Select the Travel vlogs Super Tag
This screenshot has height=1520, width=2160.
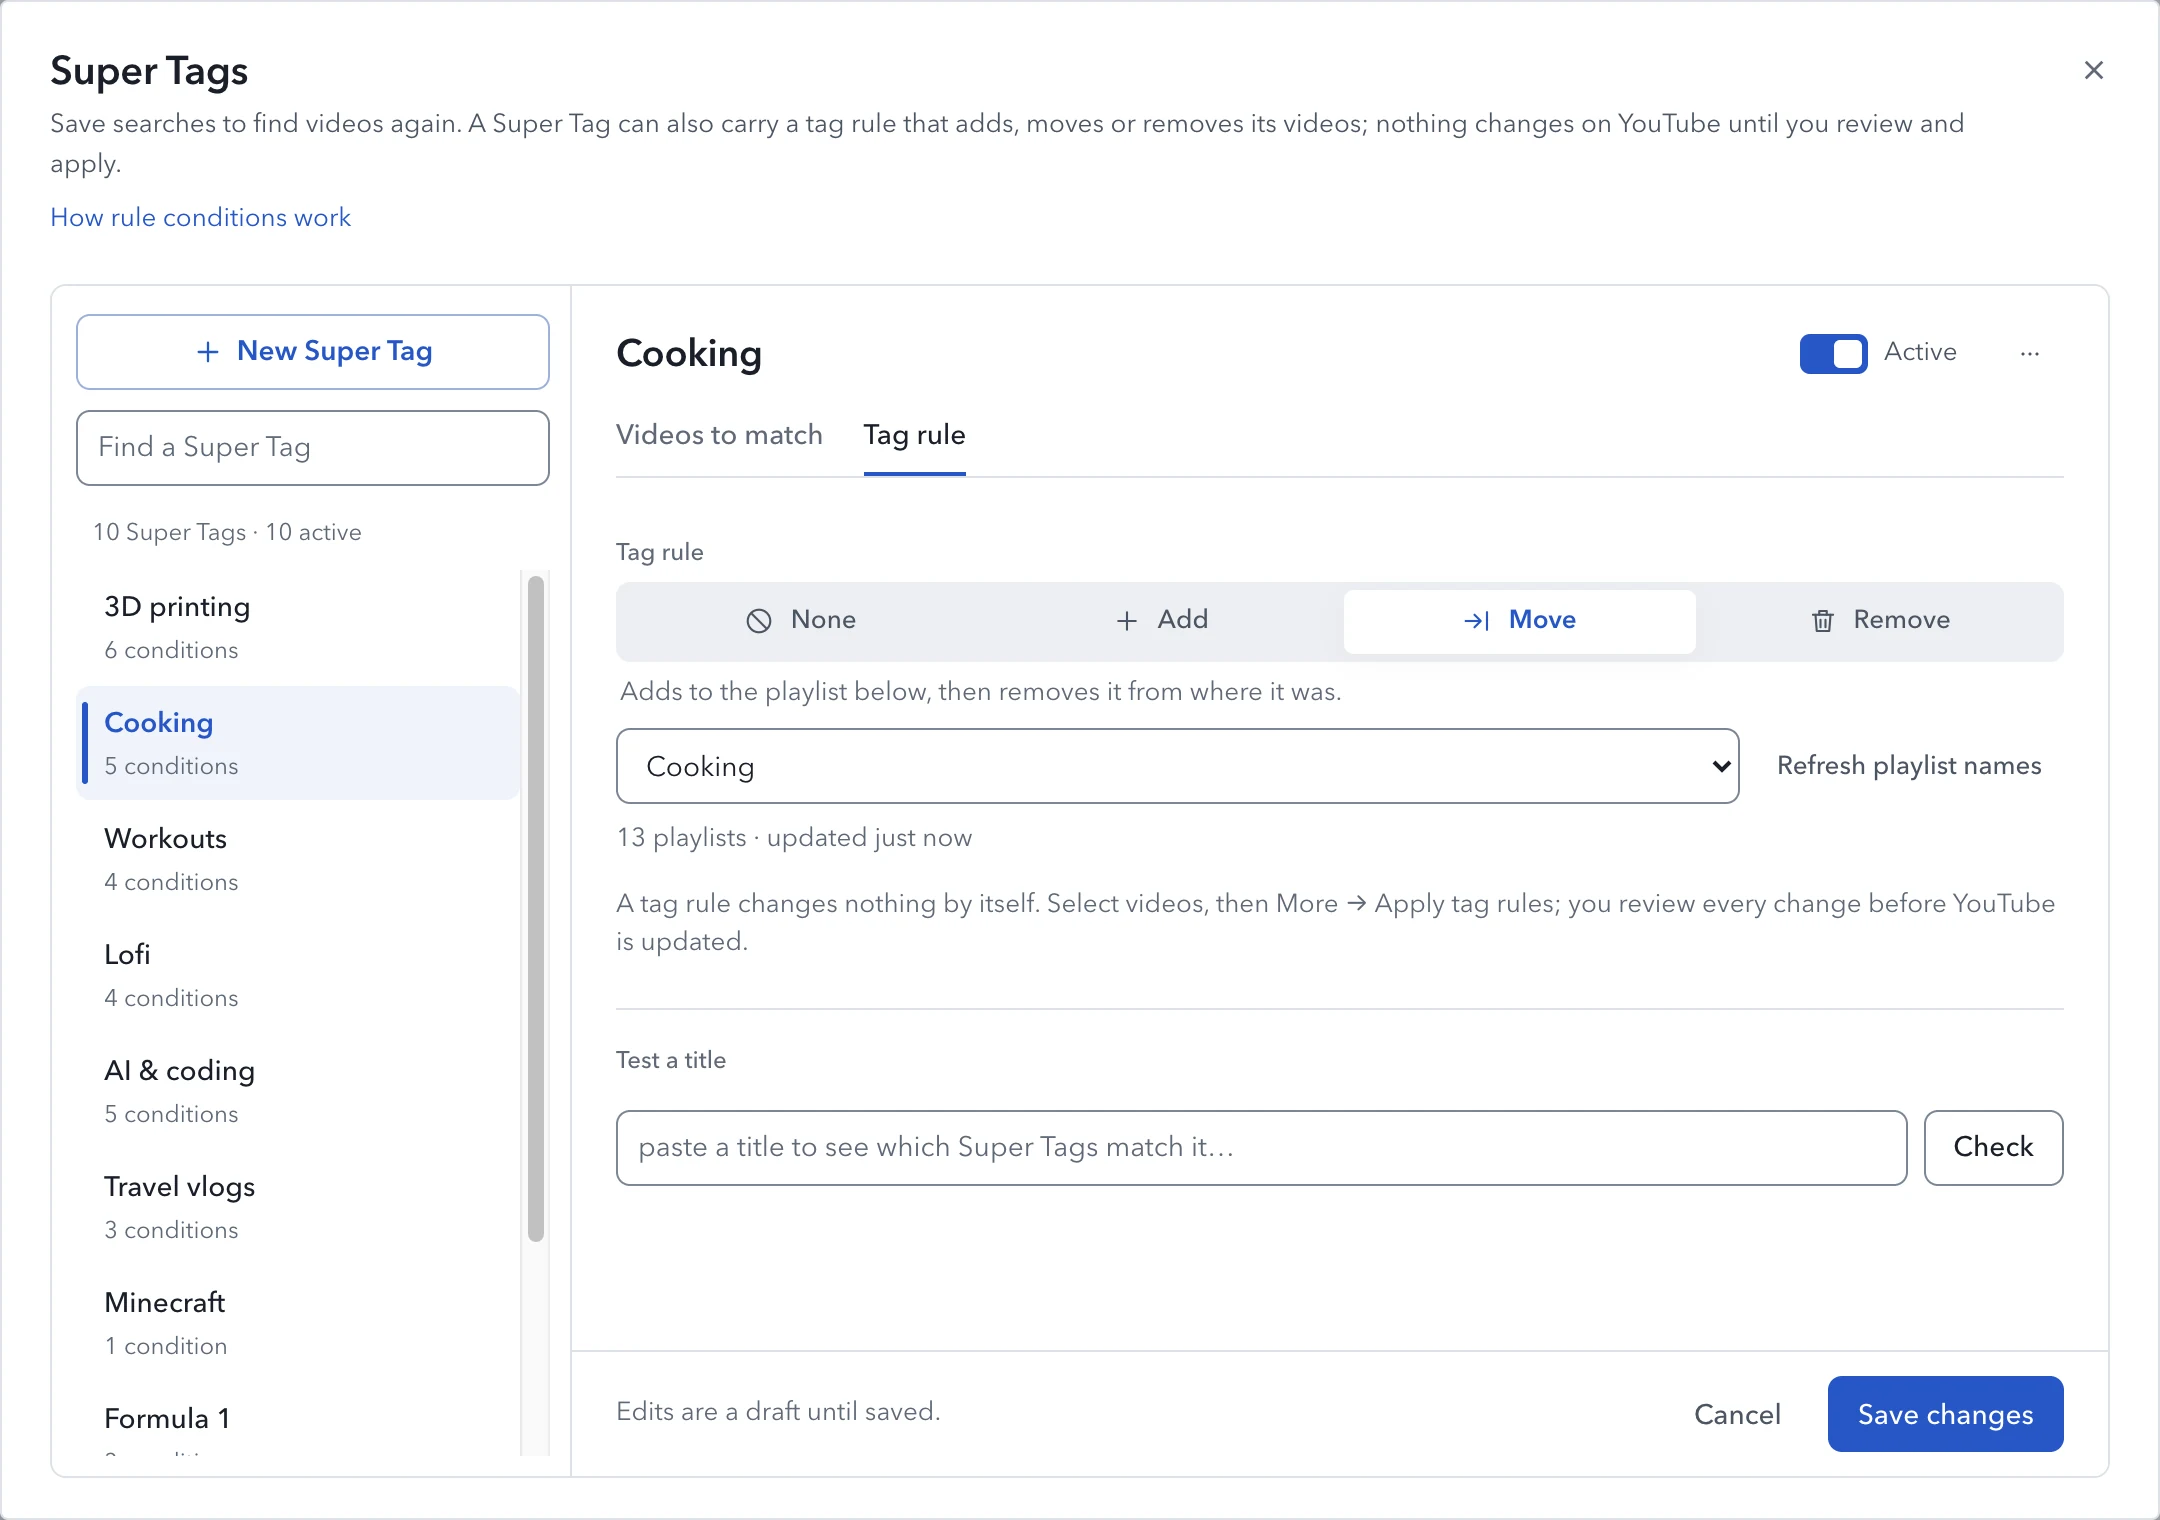[x=298, y=1207]
